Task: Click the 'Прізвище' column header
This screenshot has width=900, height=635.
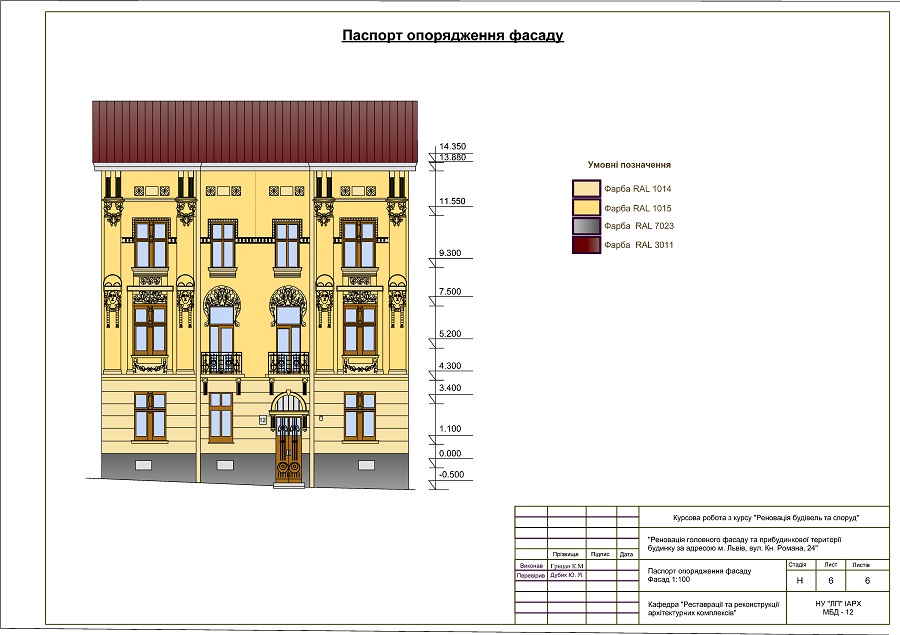Action: tap(565, 555)
